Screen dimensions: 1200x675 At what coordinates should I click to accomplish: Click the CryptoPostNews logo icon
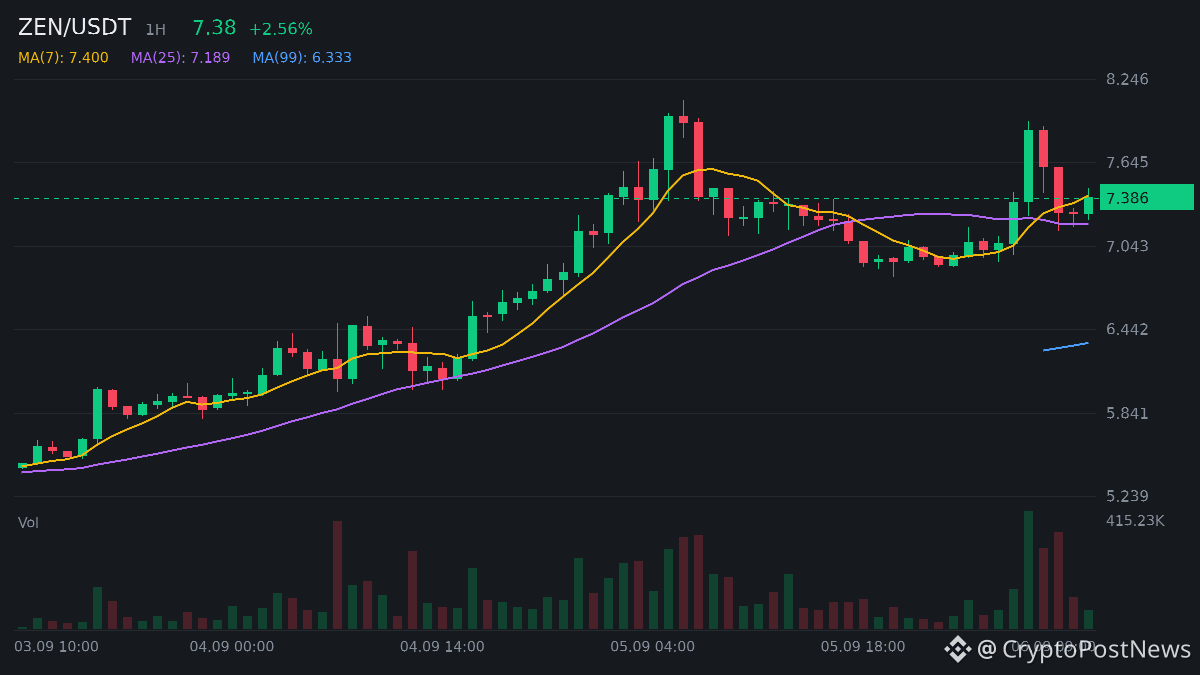pos(958,649)
